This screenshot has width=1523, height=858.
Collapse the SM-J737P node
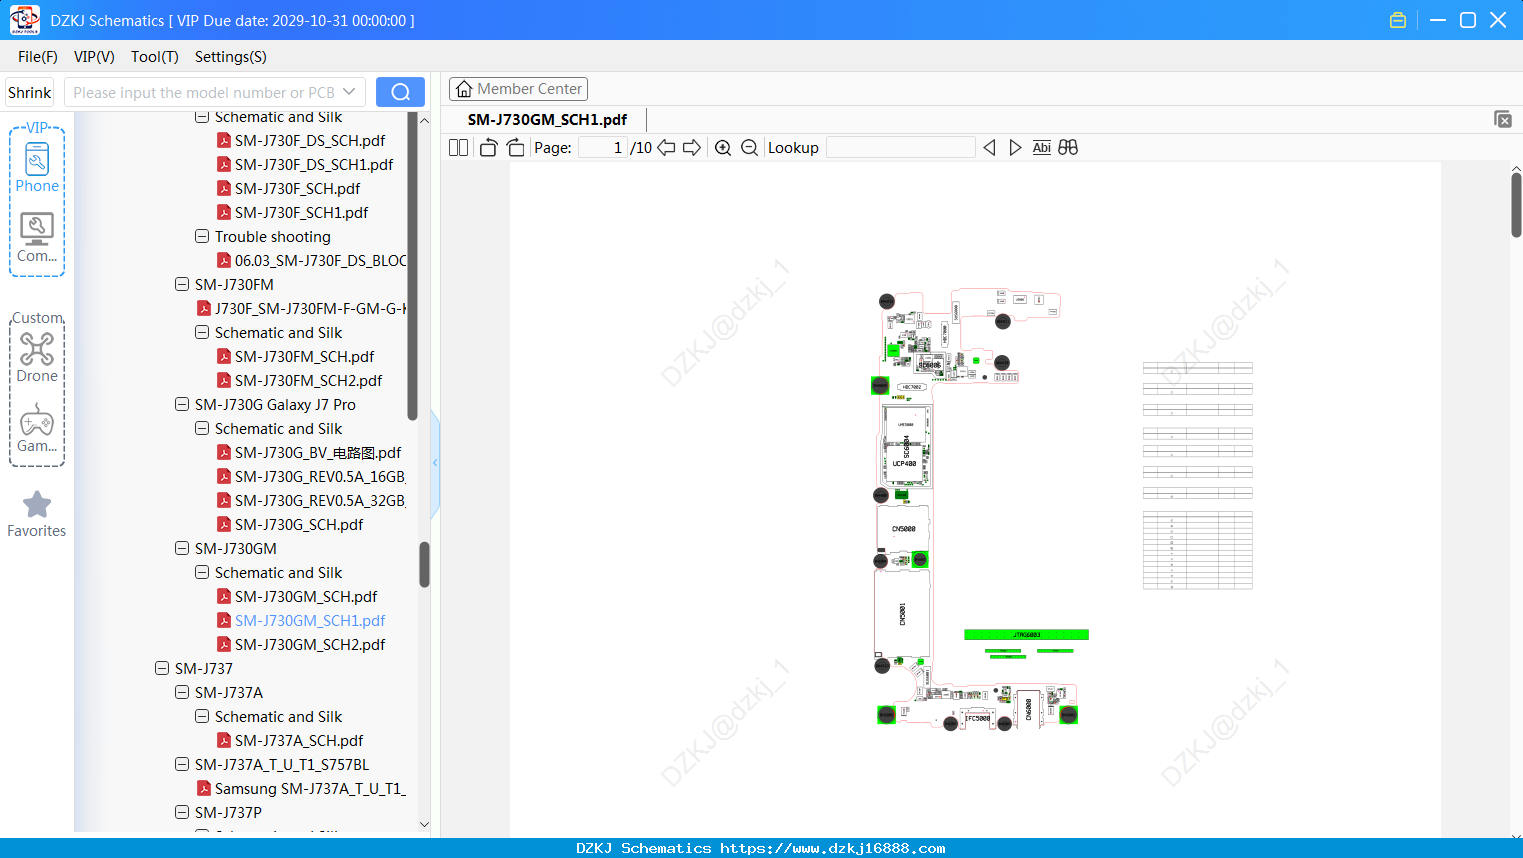pos(182,813)
